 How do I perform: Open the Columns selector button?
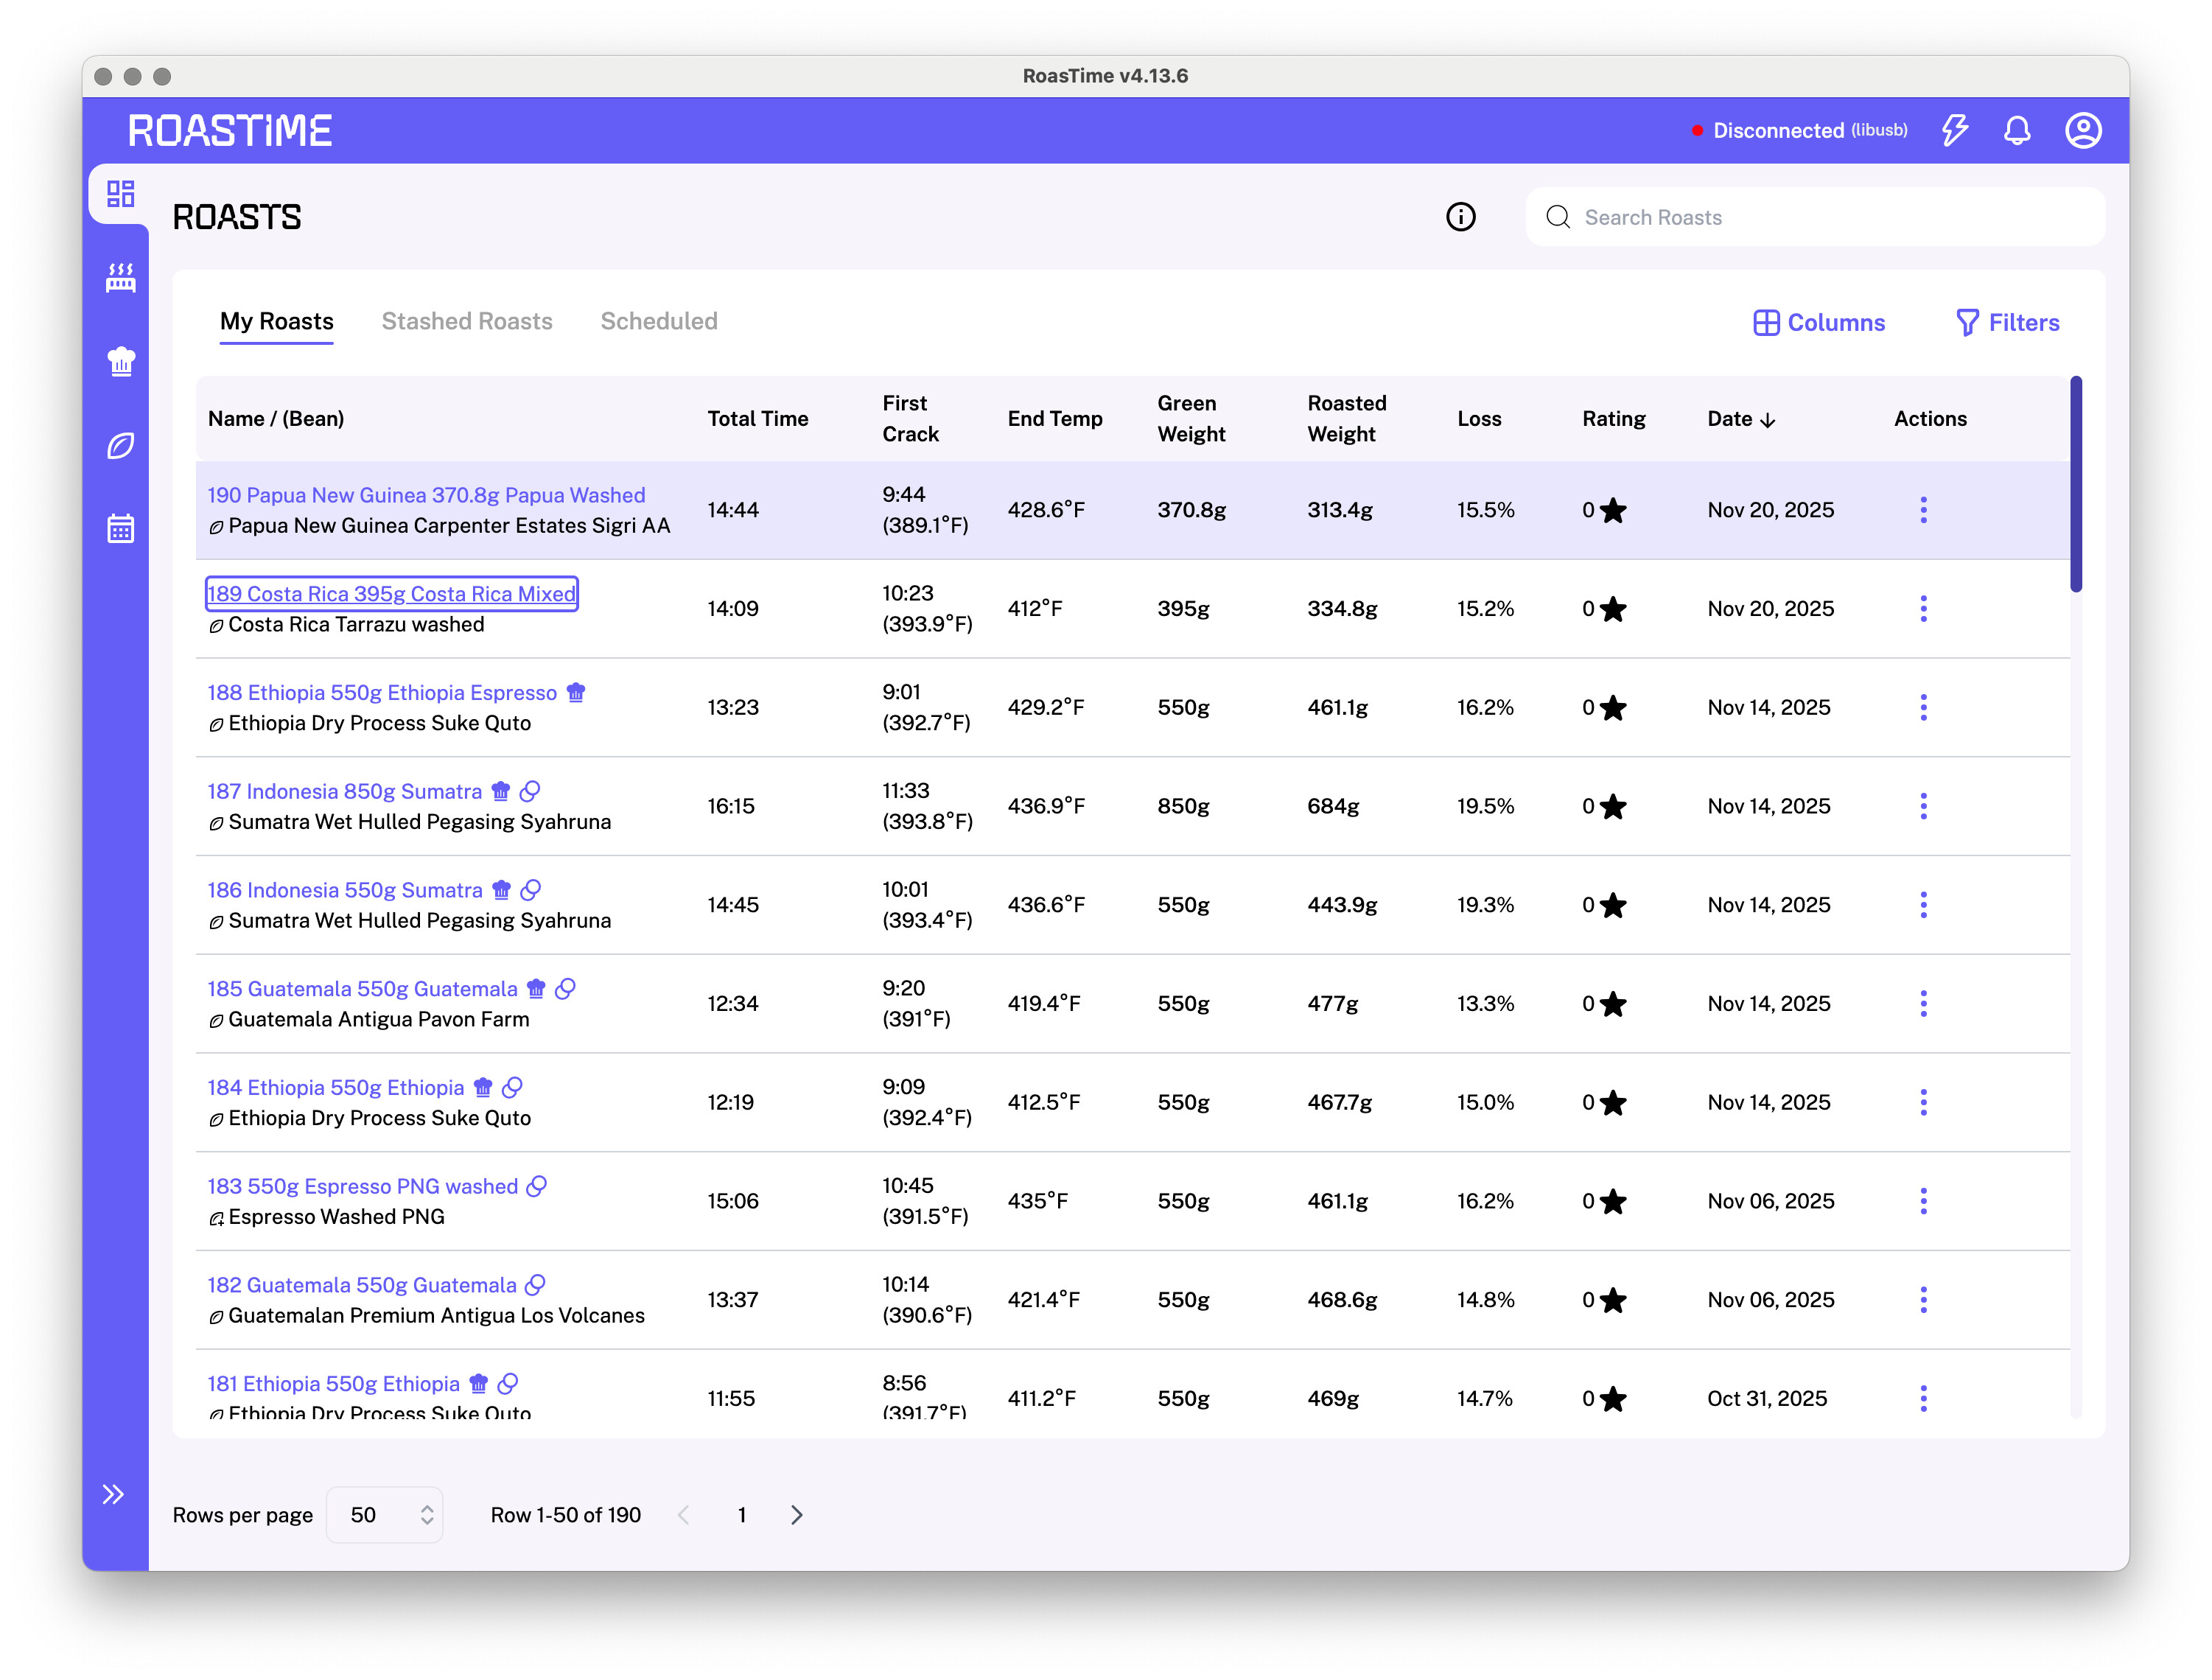[x=1819, y=322]
